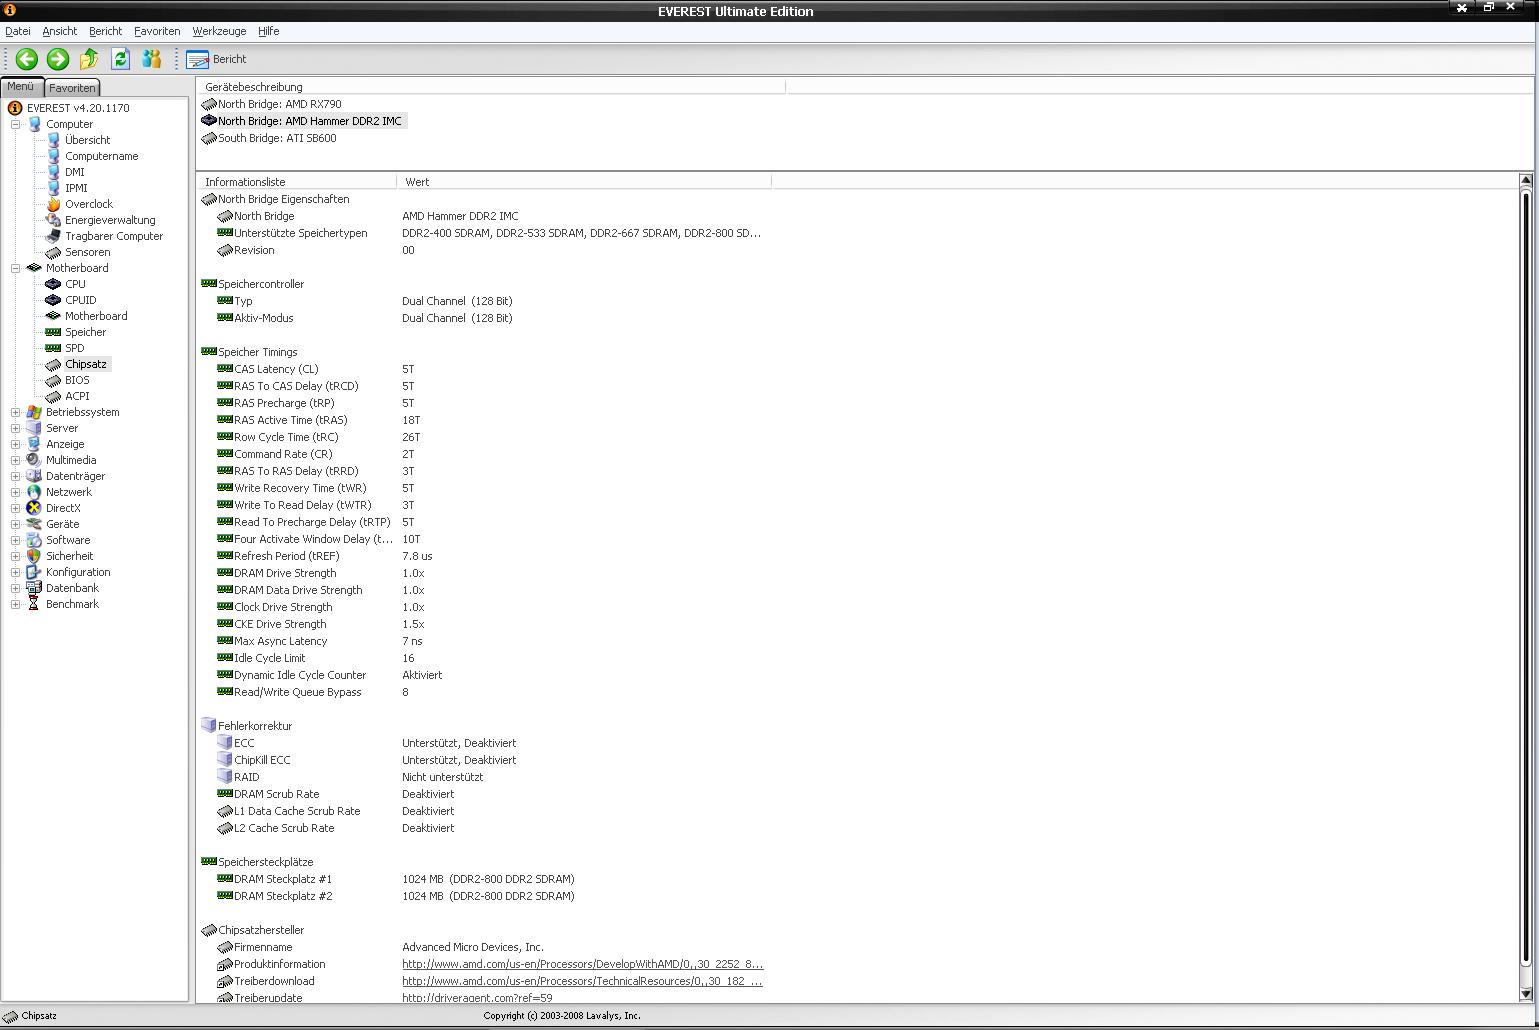Select the Übersicht item icon in tree
Viewport: 1539px width, 1030px height.
pos(54,140)
